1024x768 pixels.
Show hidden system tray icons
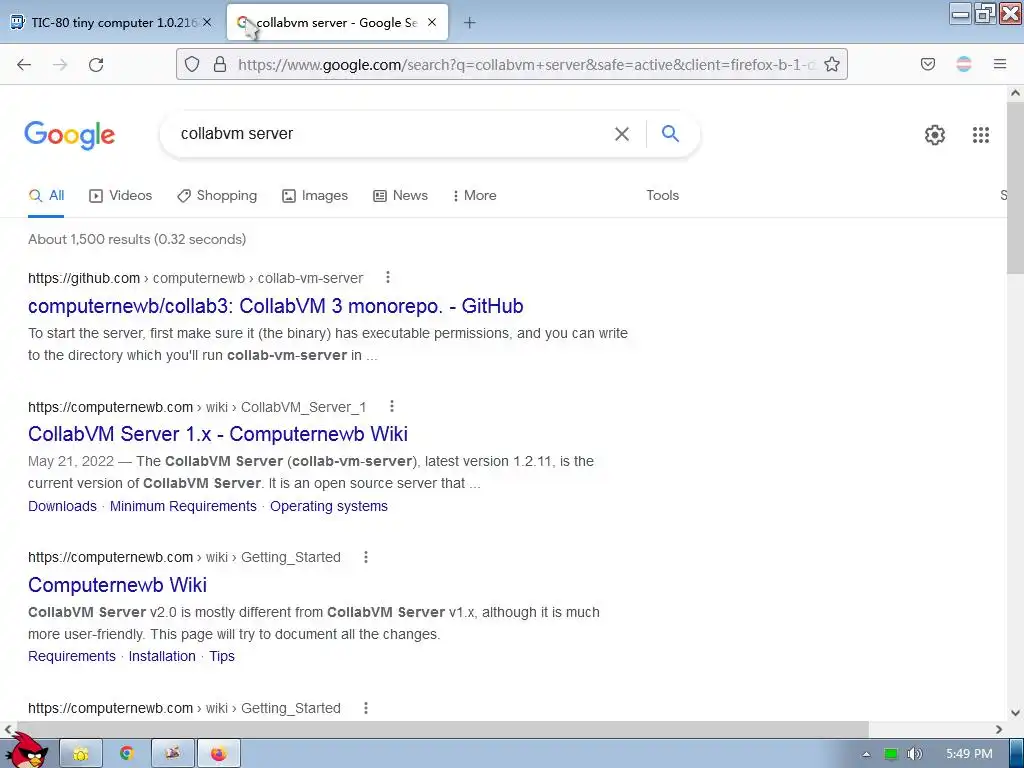[866, 754]
